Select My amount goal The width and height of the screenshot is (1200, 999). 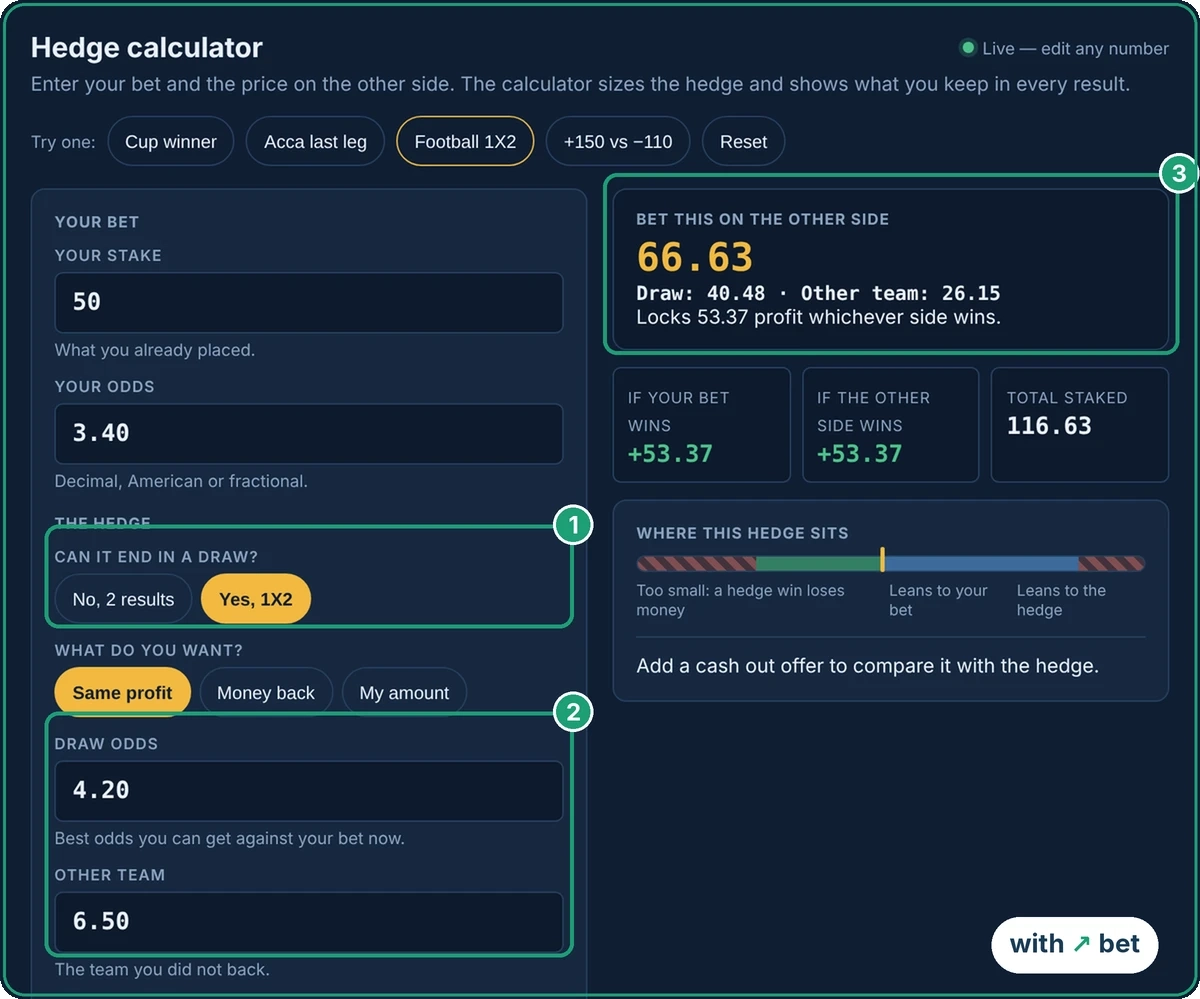404,692
